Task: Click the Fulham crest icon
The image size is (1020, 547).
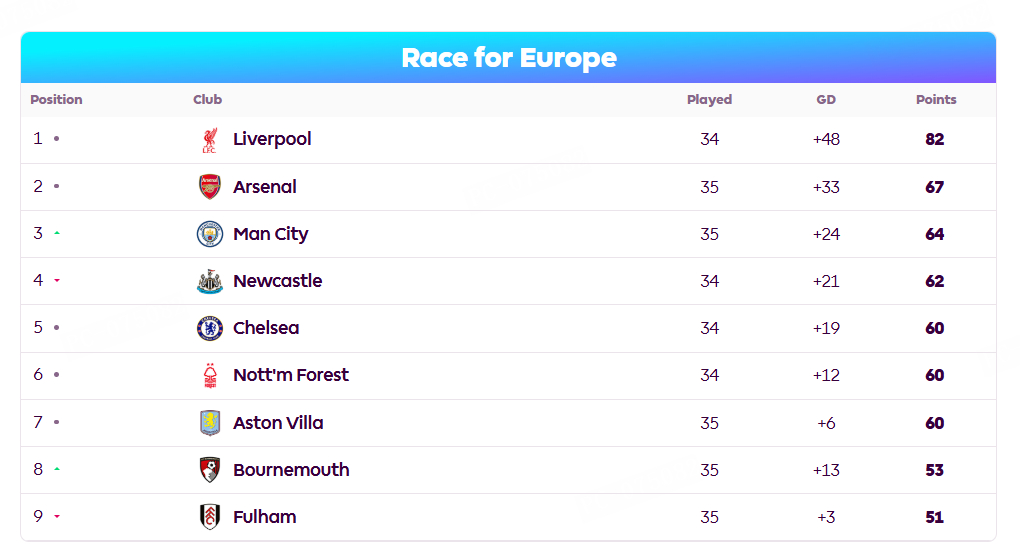Action: [x=209, y=517]
